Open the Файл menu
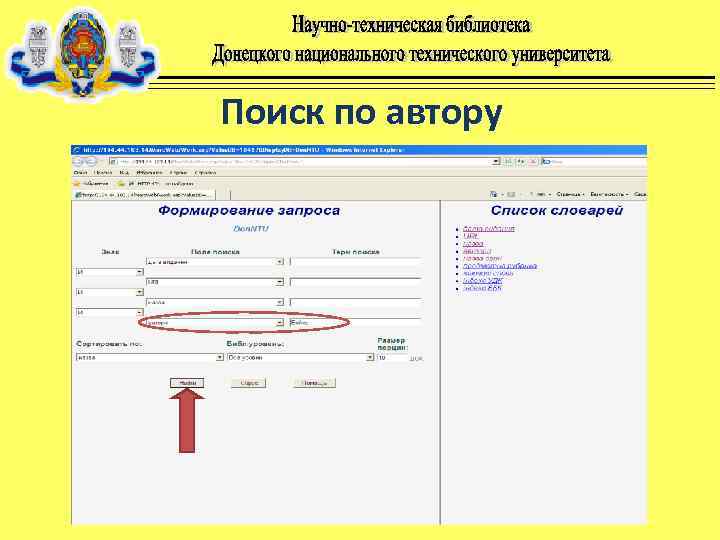The image size is (720, 540). click(80, 173)
